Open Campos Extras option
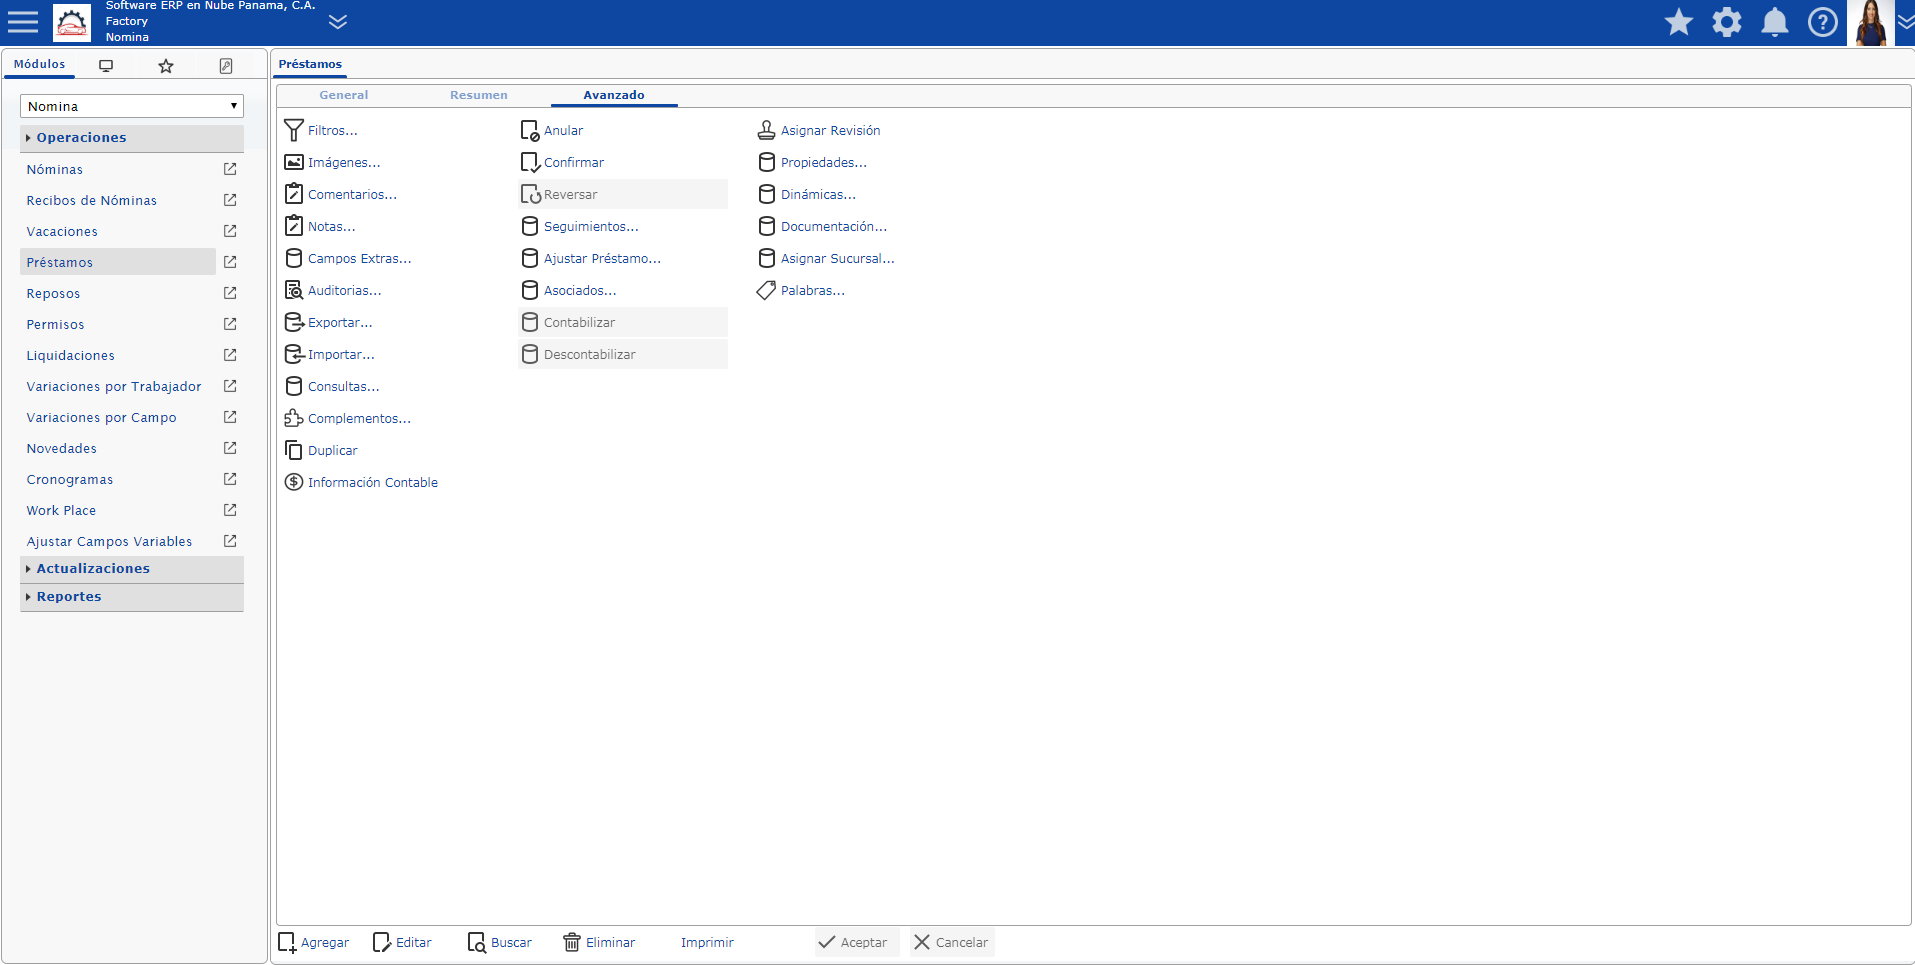Screen dimensions: 1915x965 coord(348,258)
